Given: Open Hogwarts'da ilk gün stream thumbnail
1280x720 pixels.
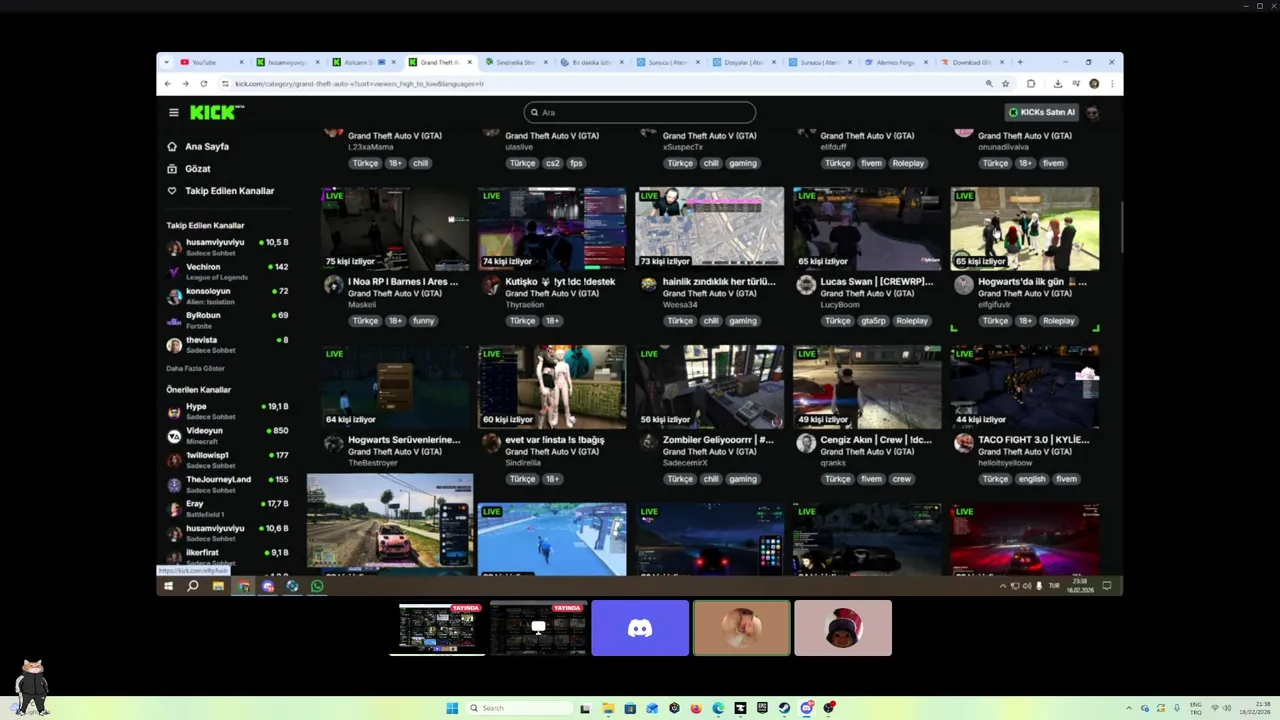Looking at the screenshot, I should [x=1024, y=228].
